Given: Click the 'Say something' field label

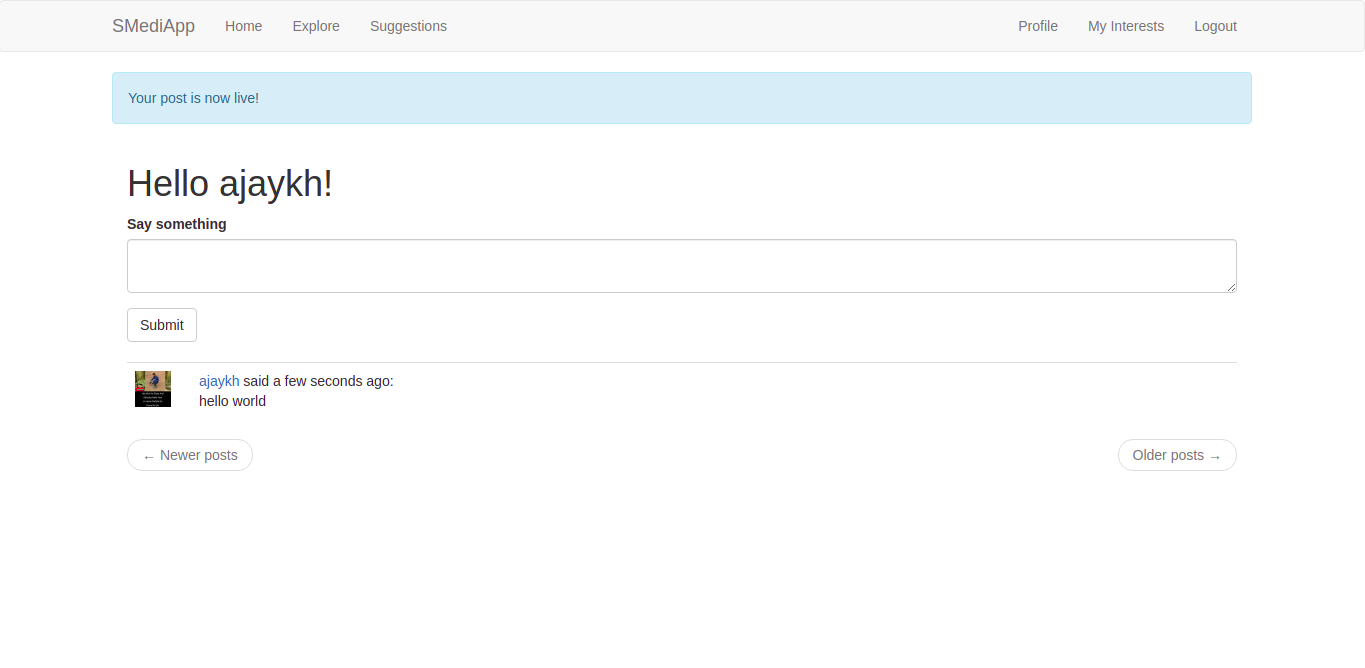Looking at the screenshot, I should pyautogui.click(x=176, y=224).
